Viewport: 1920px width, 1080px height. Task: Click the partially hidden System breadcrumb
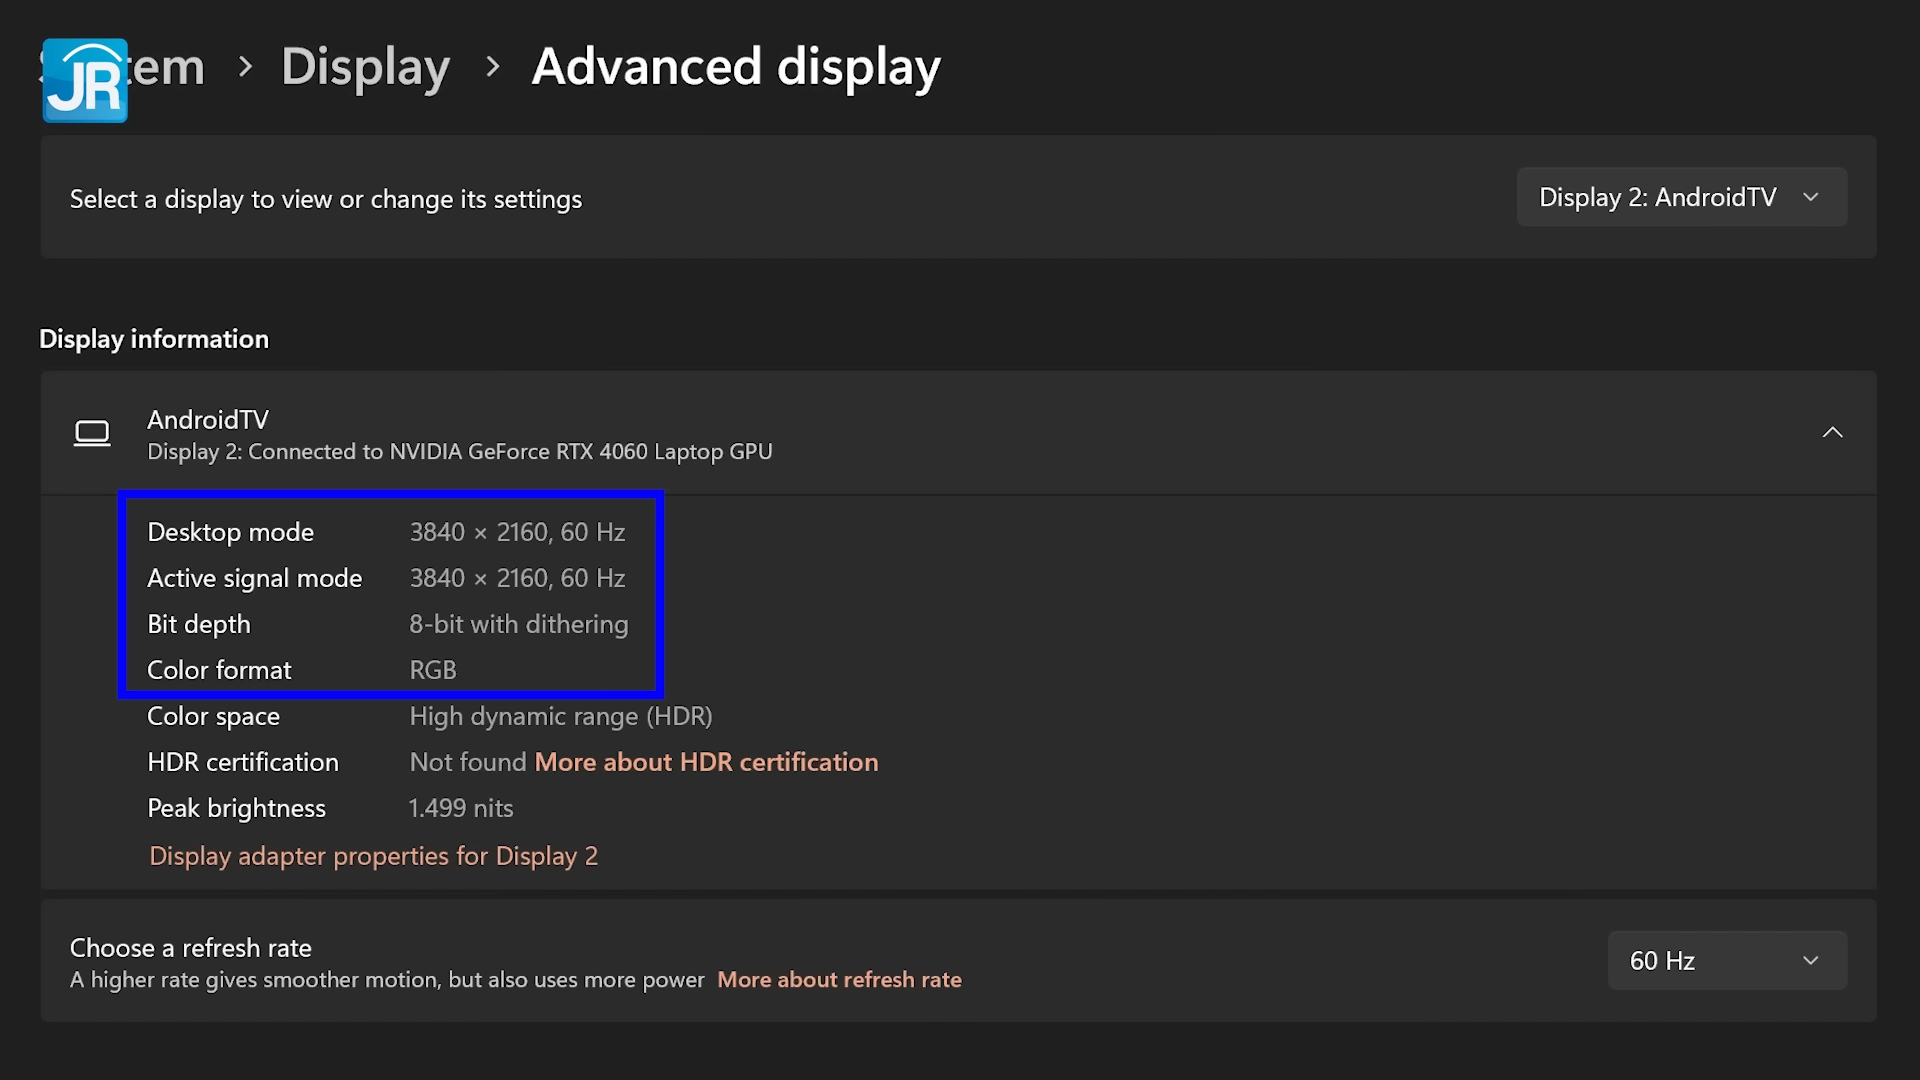tap(168, 67)
